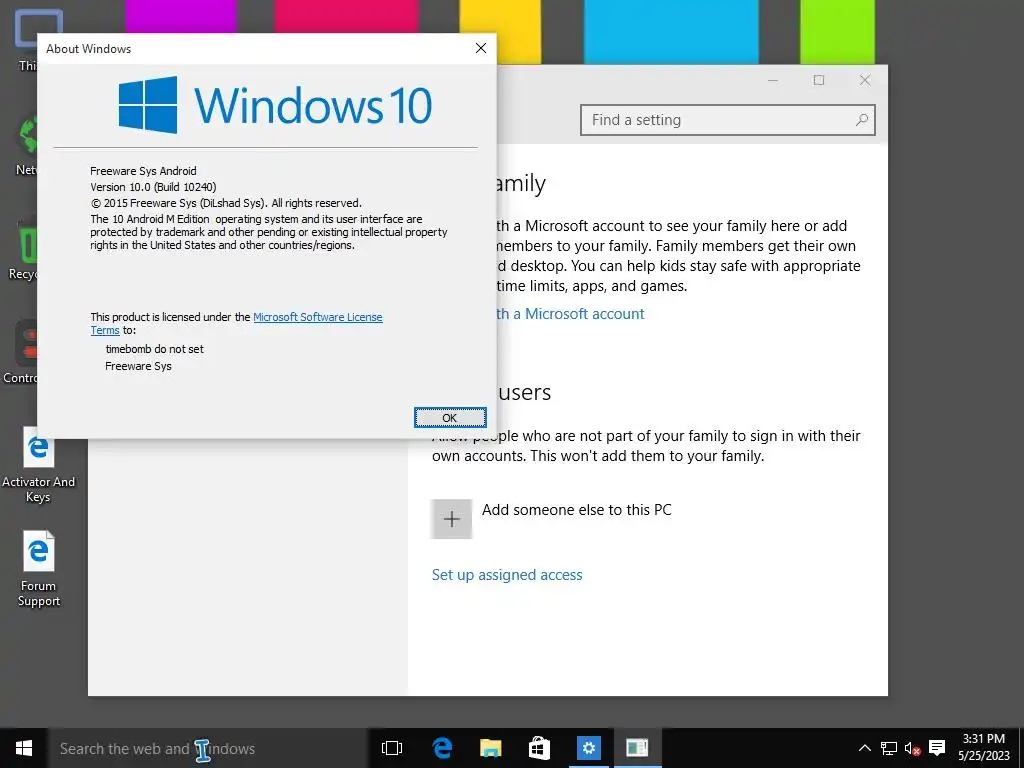Click the muted volume tray icon
This screenshot has height=768, width=1024.
(912, 748)
